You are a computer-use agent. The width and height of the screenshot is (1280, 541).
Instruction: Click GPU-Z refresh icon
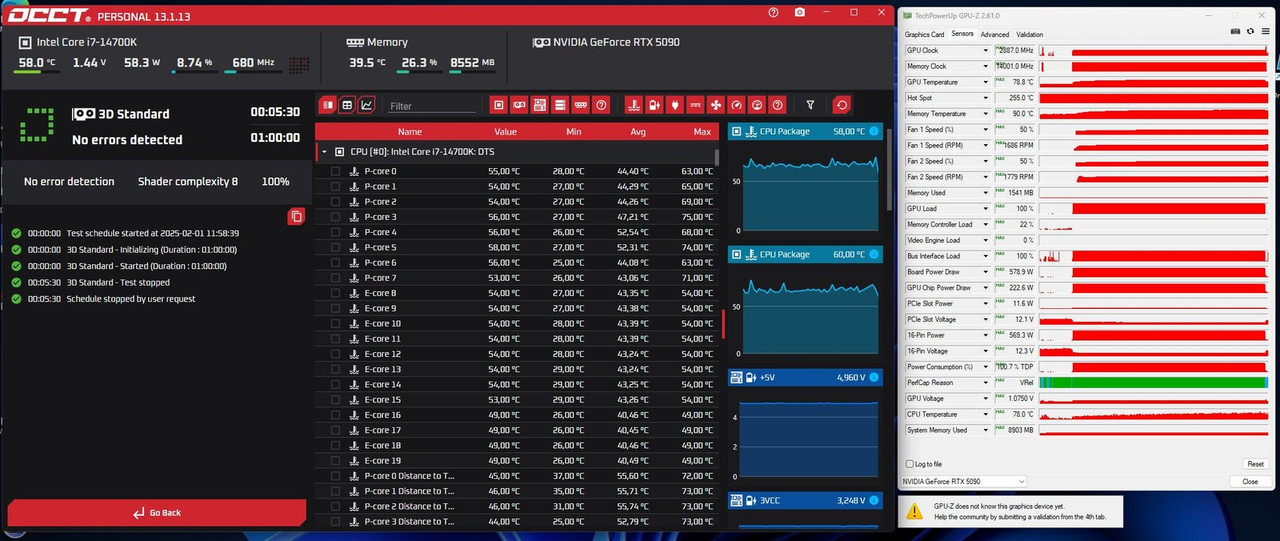1250,33
